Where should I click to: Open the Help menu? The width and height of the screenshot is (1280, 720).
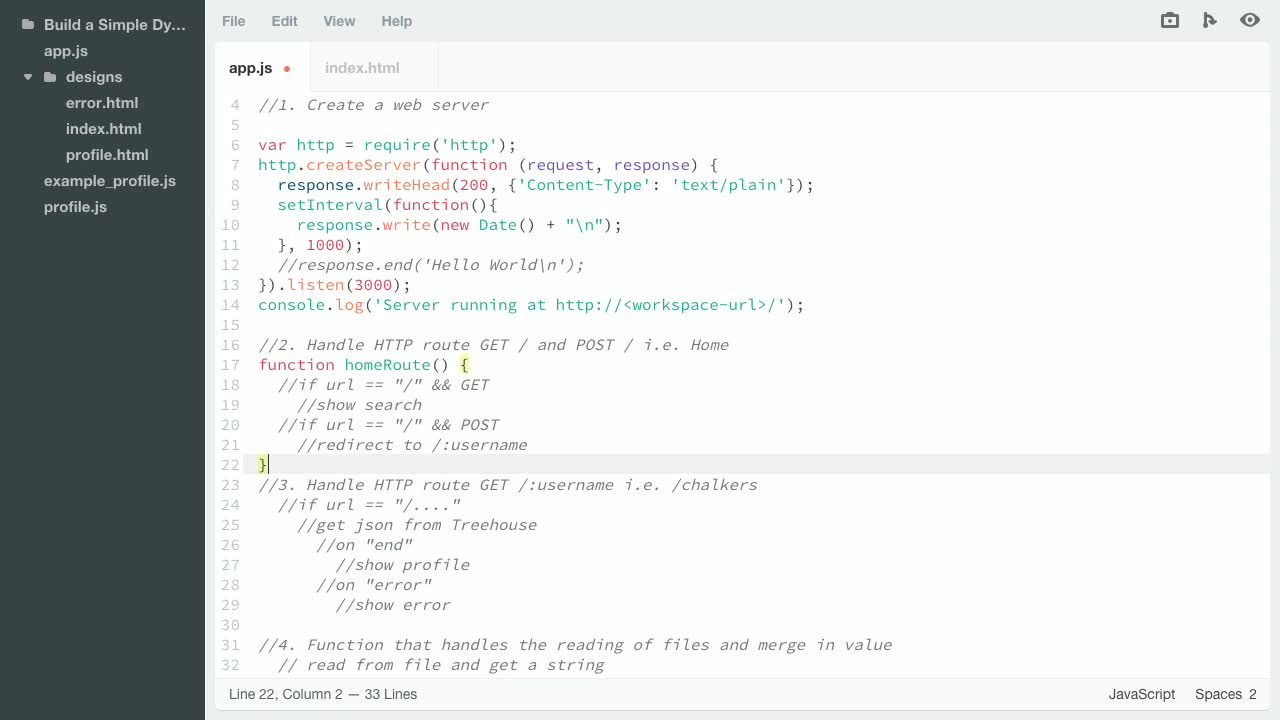(x=397, y=21)
